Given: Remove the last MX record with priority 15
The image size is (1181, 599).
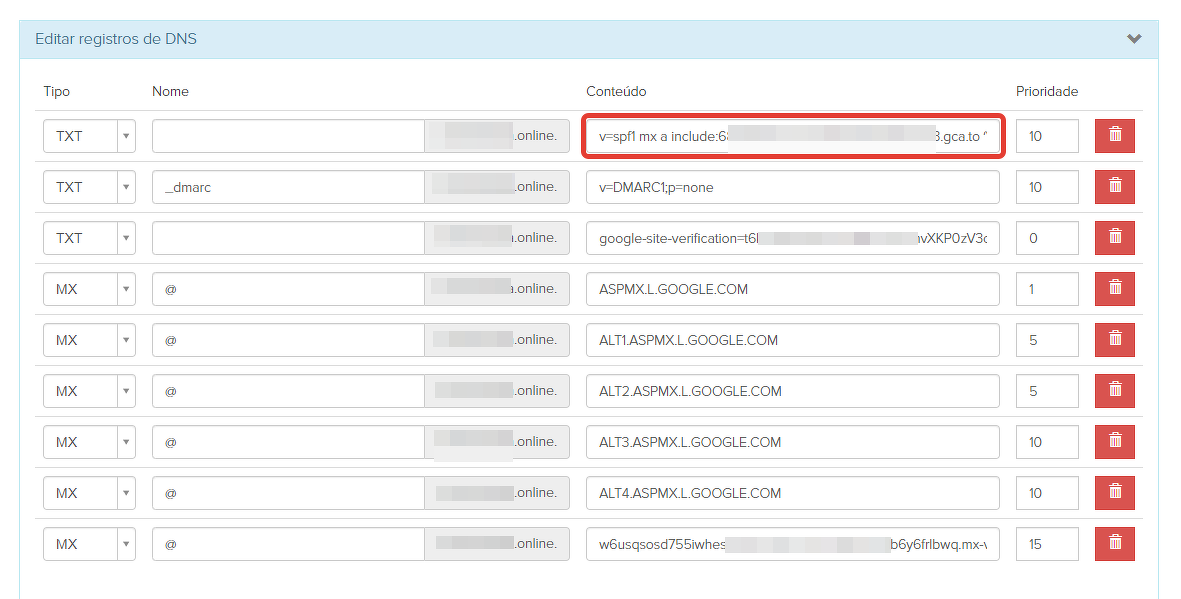Looking at the screenshot, I should [x=1115, y=544].
